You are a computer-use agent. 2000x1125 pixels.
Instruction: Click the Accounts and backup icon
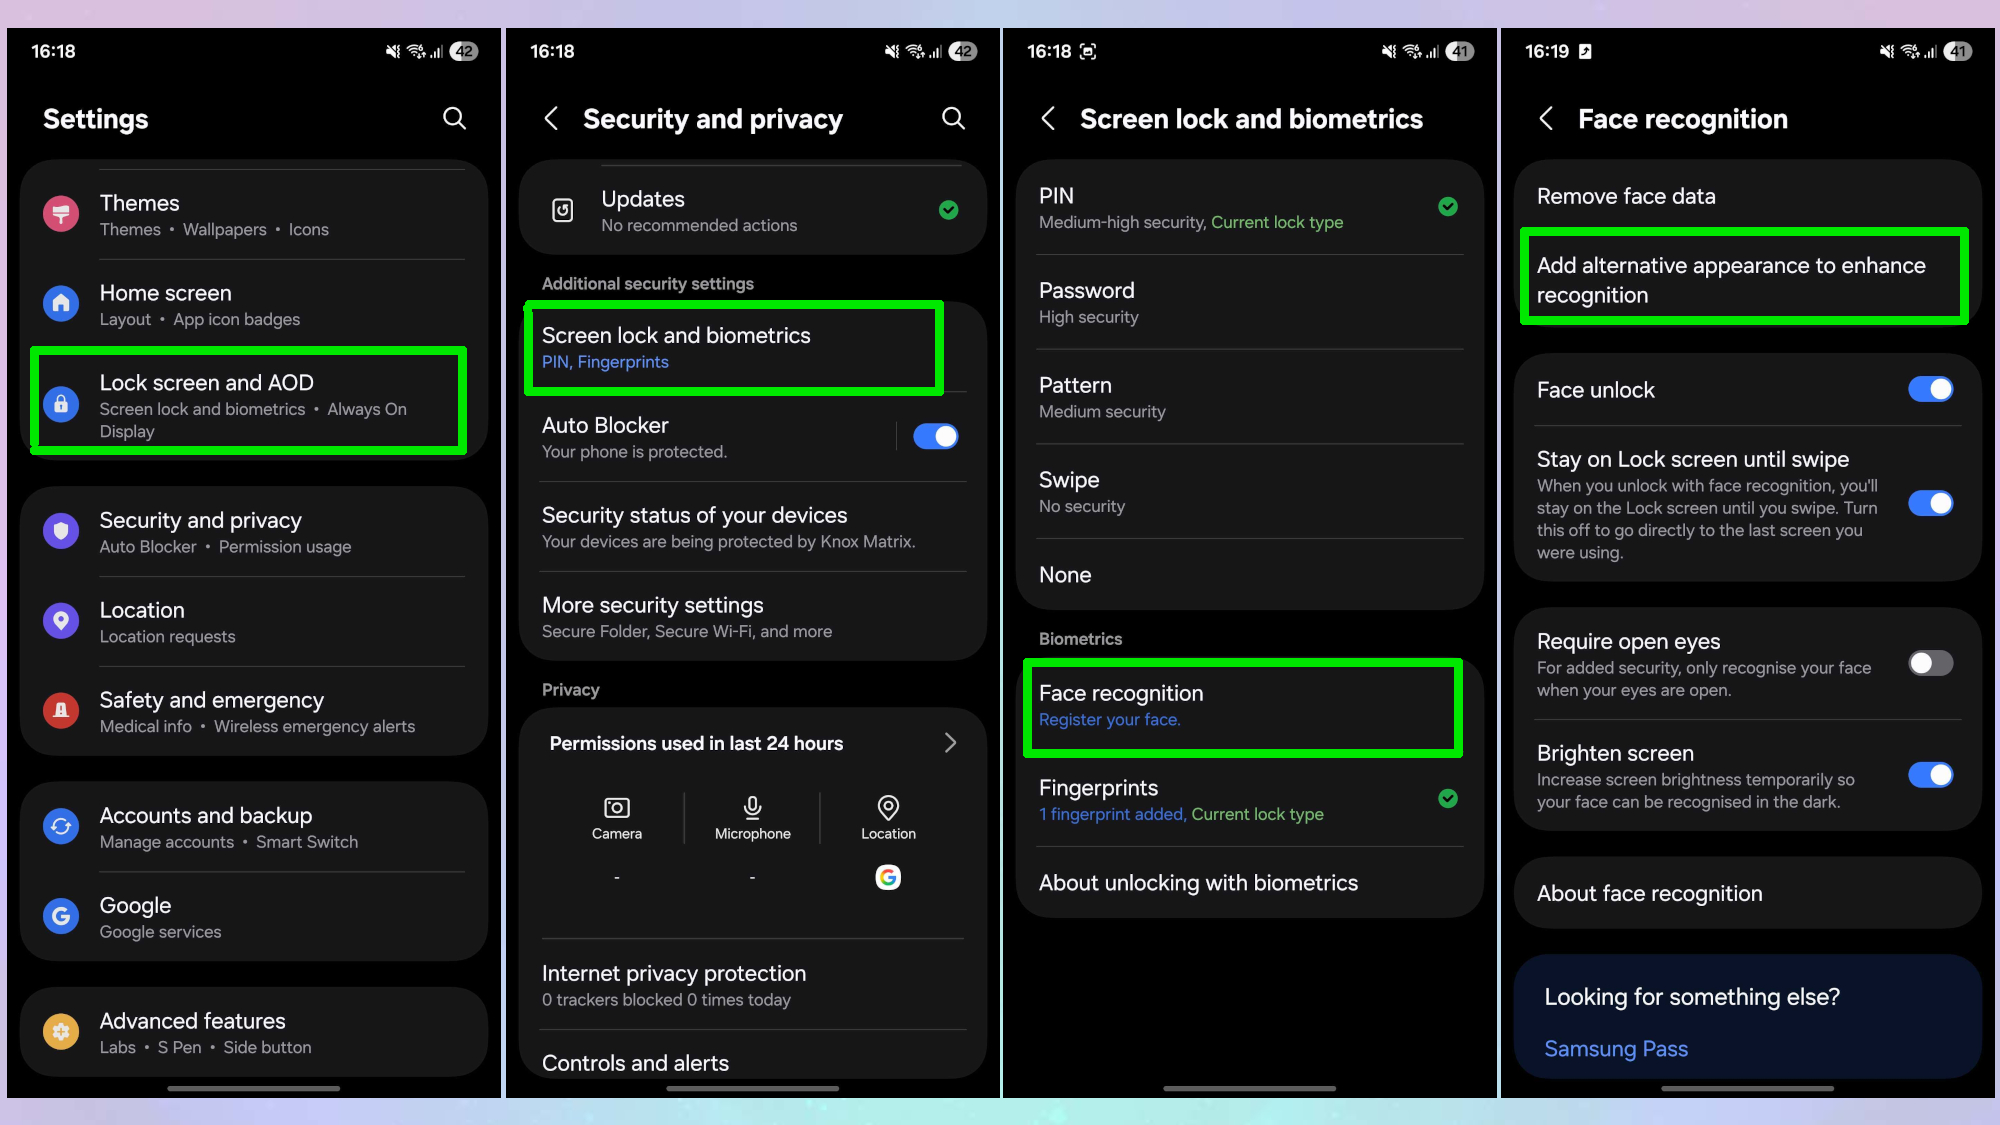tap(61, 826)
